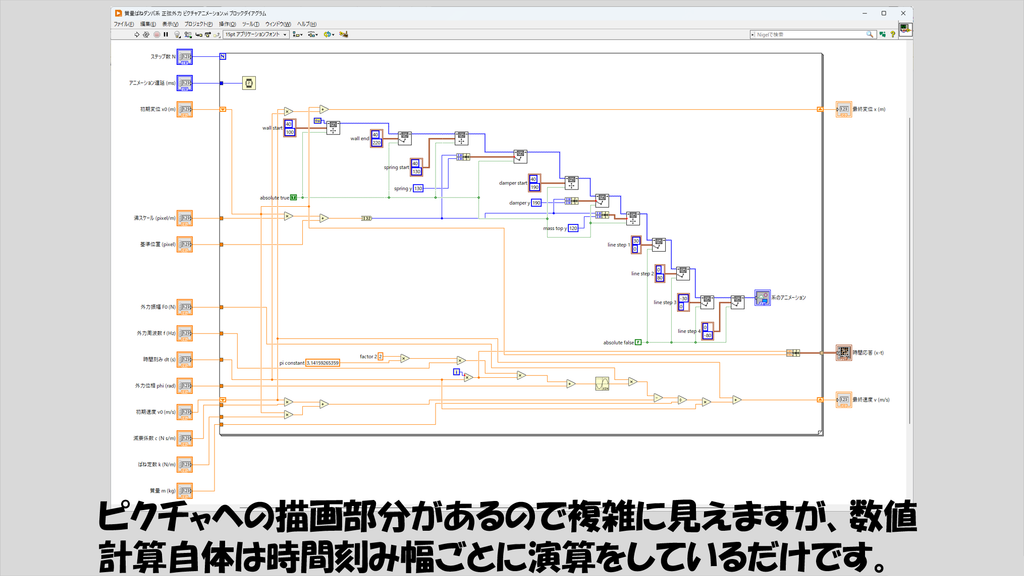Click the Run arrow in the toolbar

tap(136, 35)
